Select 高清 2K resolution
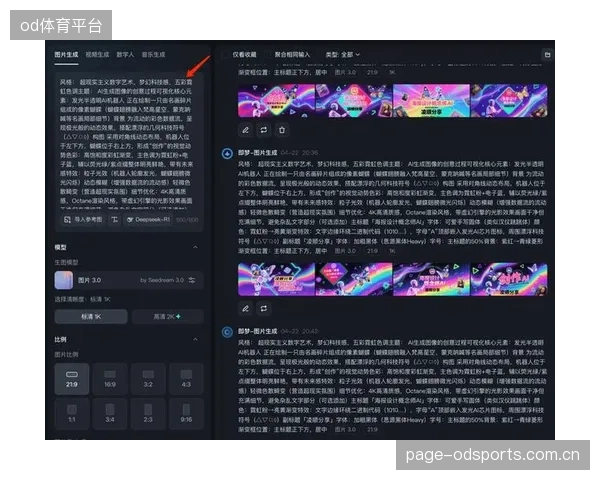Image resolution: width=600 pixels, height=480 pixels. pyautogui.click(x=168, y=316)
